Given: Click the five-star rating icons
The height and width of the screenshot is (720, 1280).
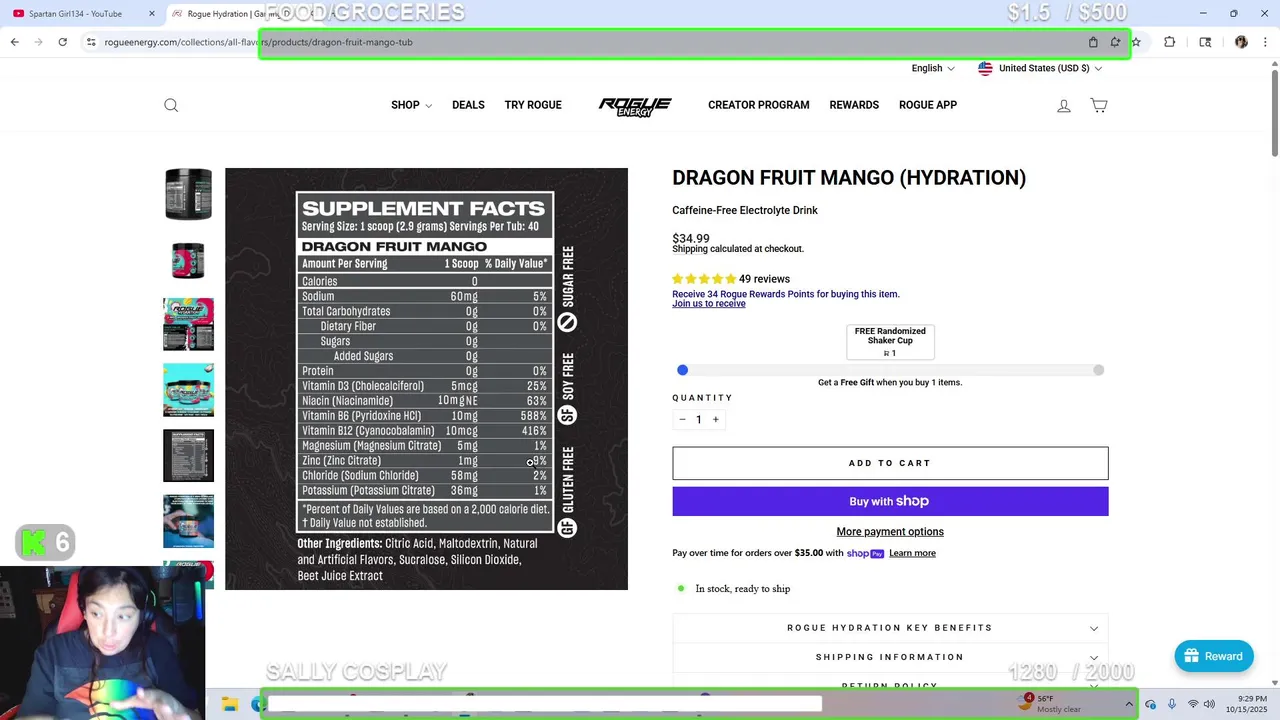Looking at the screenshot, I should [x=704, y=279].
